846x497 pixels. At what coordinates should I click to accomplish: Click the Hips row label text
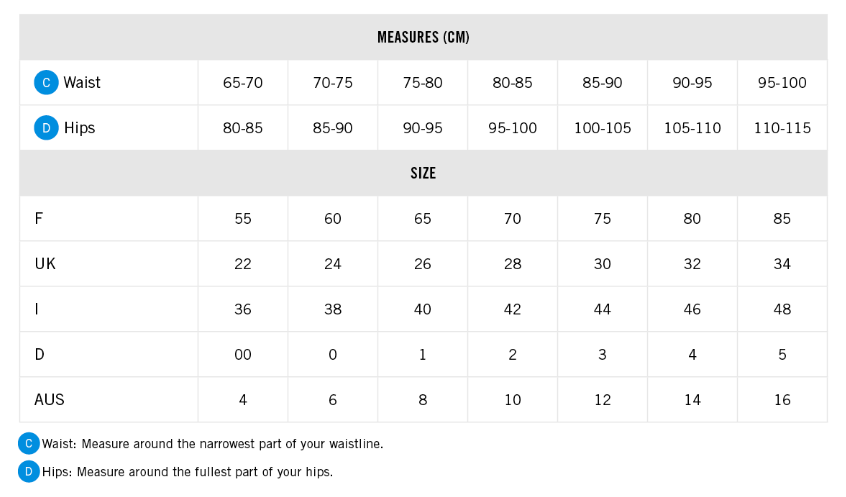tap(79, 128)
